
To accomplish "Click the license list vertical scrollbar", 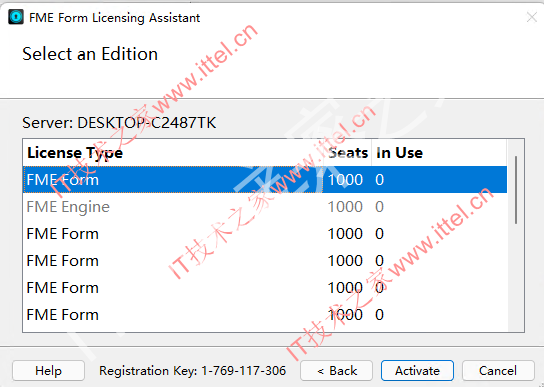I will point(516,190).
